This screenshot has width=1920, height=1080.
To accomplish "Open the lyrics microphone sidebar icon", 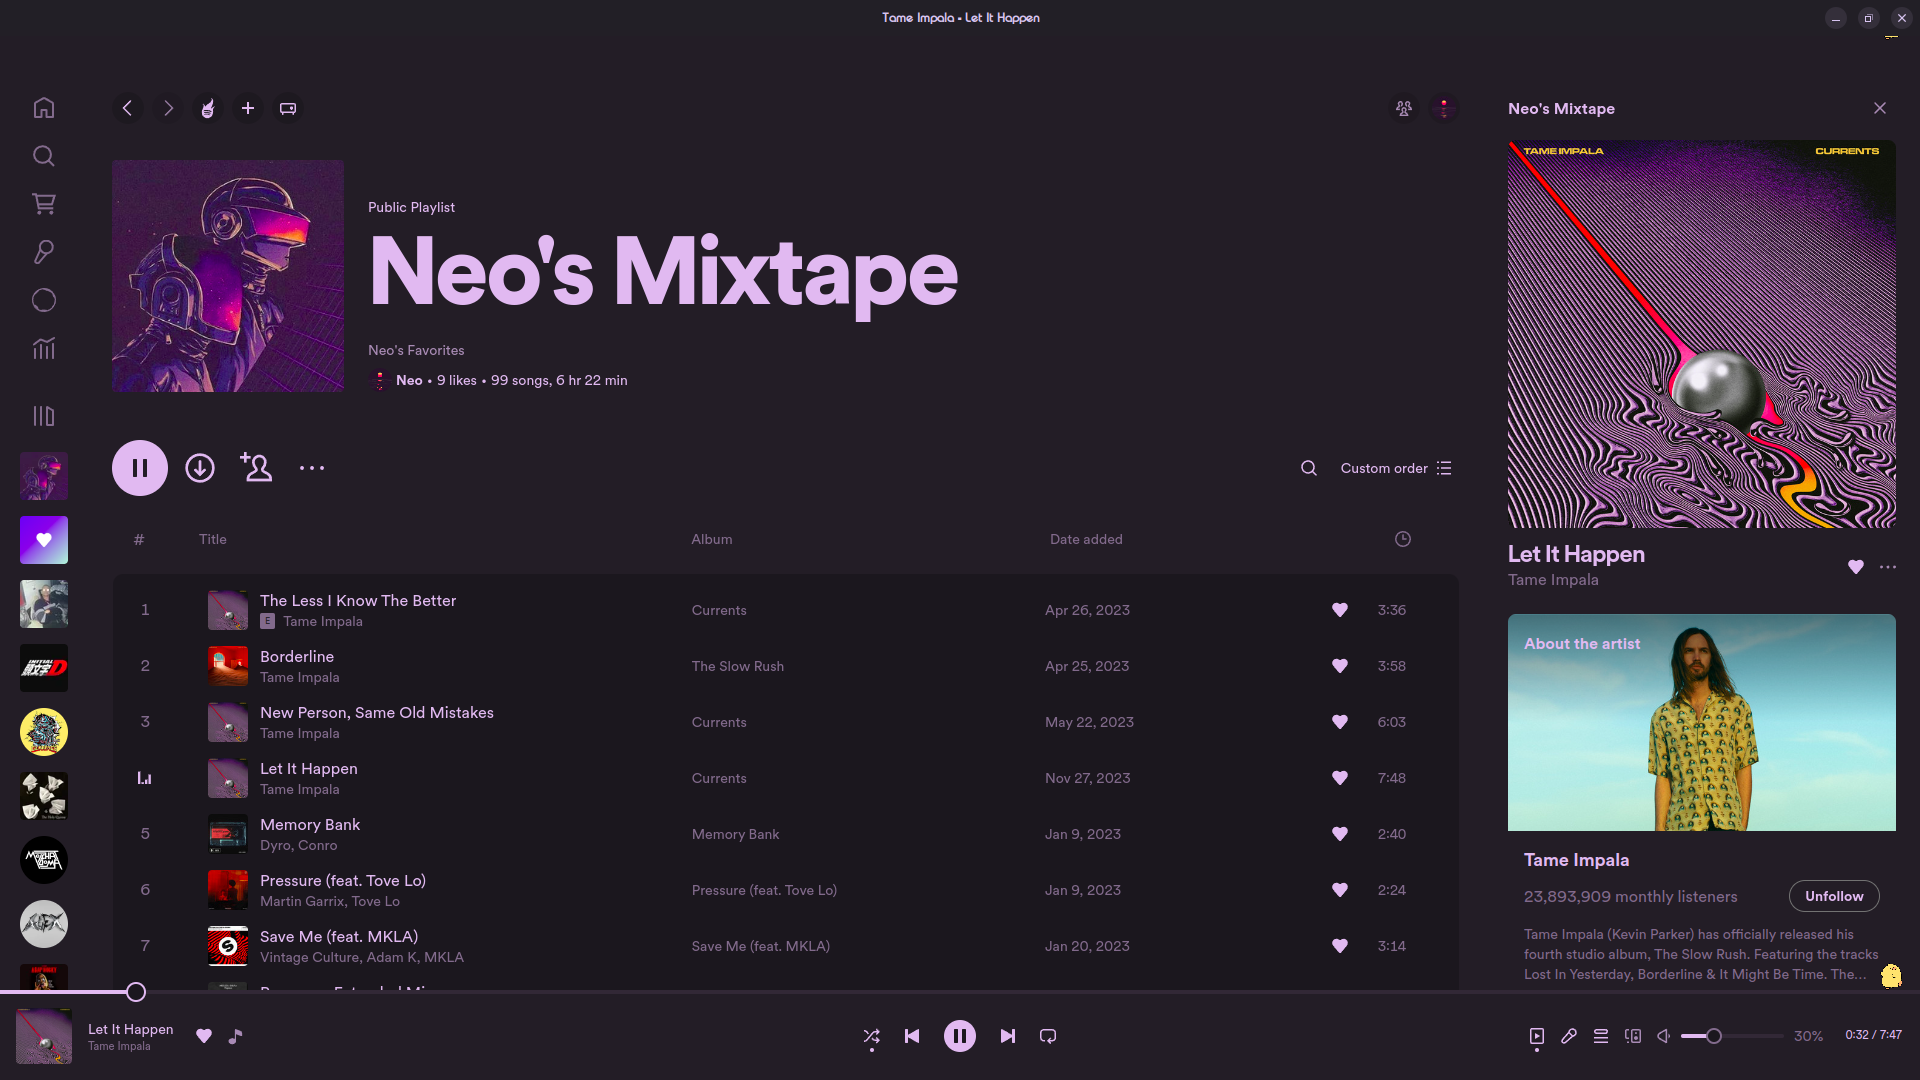I will pos(43,252).
